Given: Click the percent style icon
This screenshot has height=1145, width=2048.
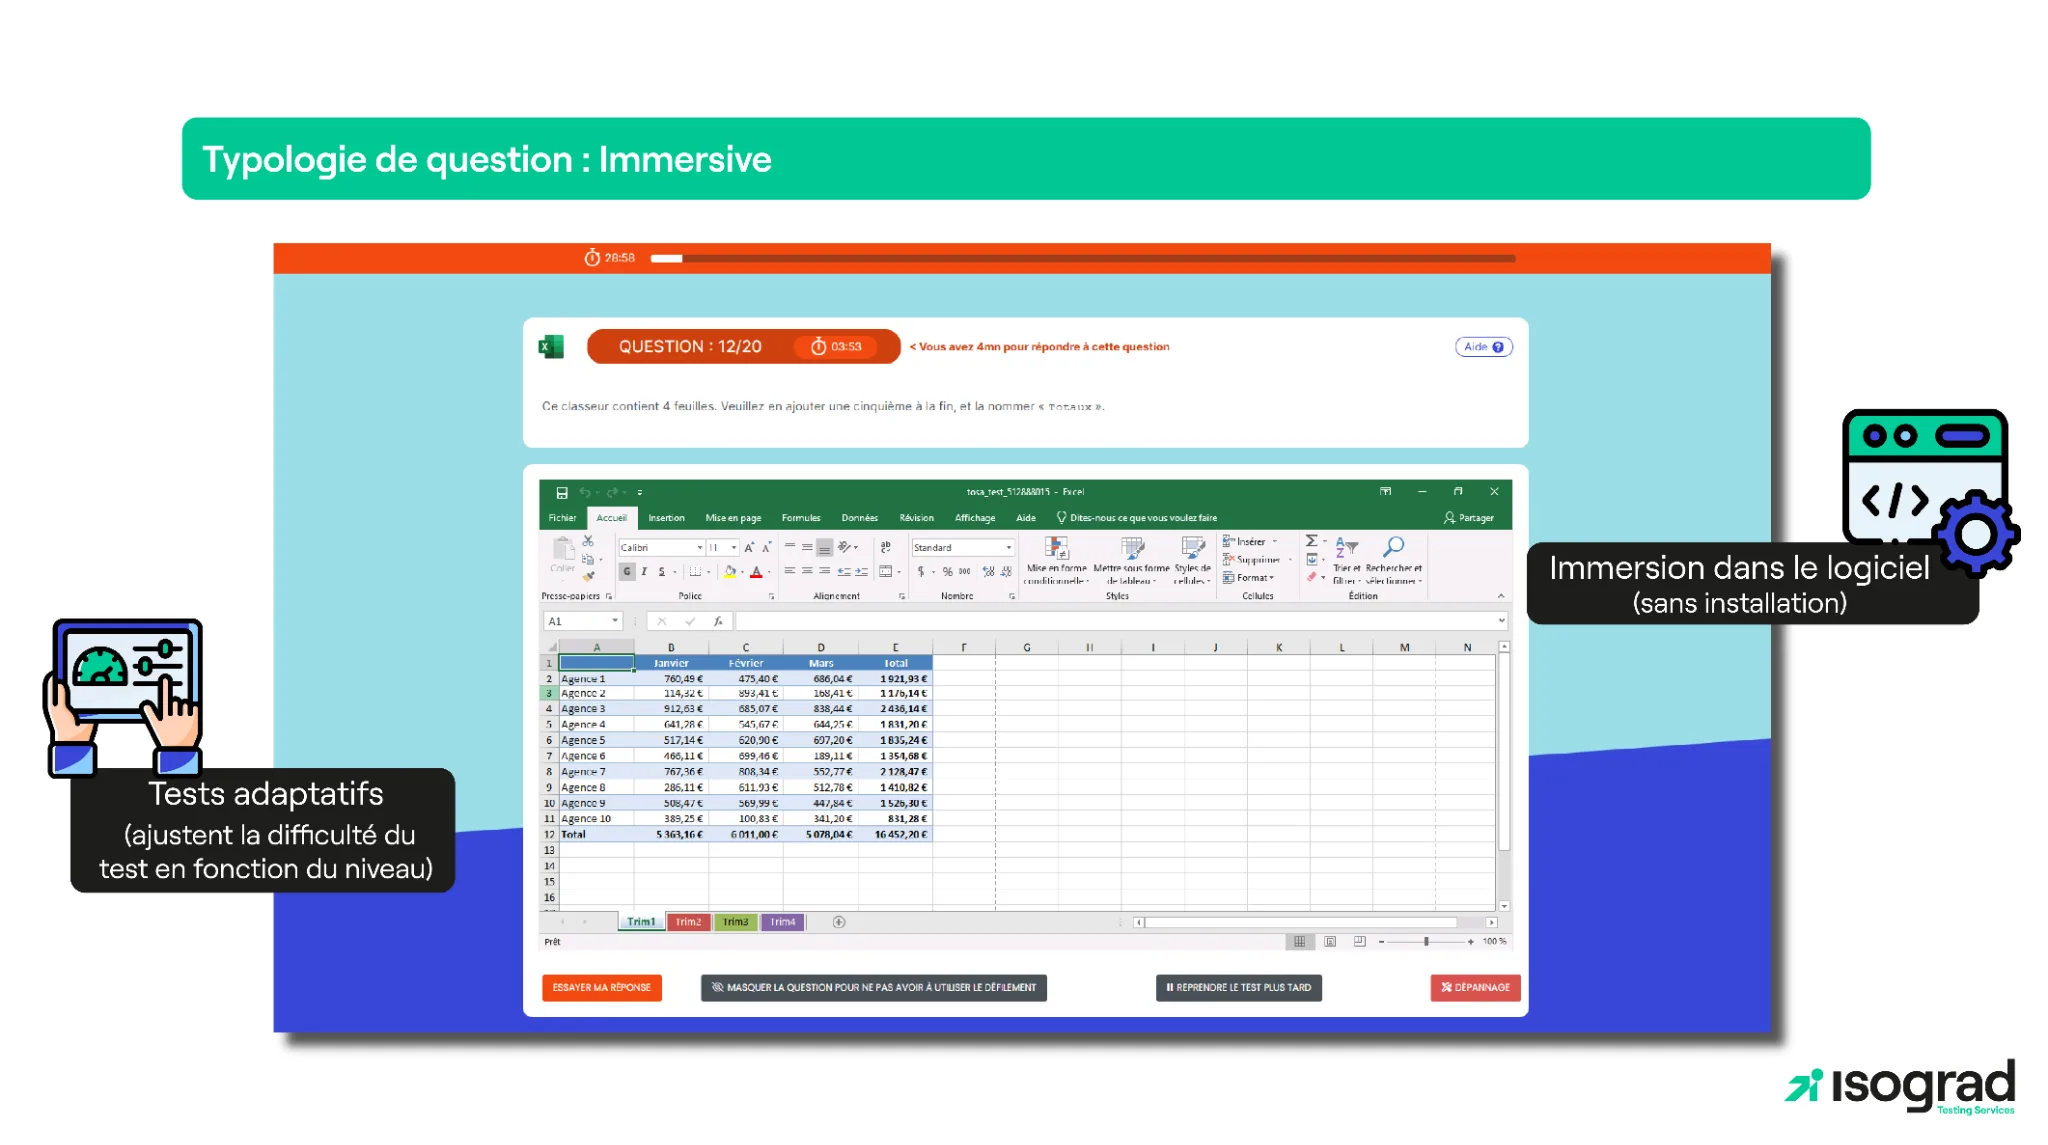Looking at the screenshot, I should point(947,572).
